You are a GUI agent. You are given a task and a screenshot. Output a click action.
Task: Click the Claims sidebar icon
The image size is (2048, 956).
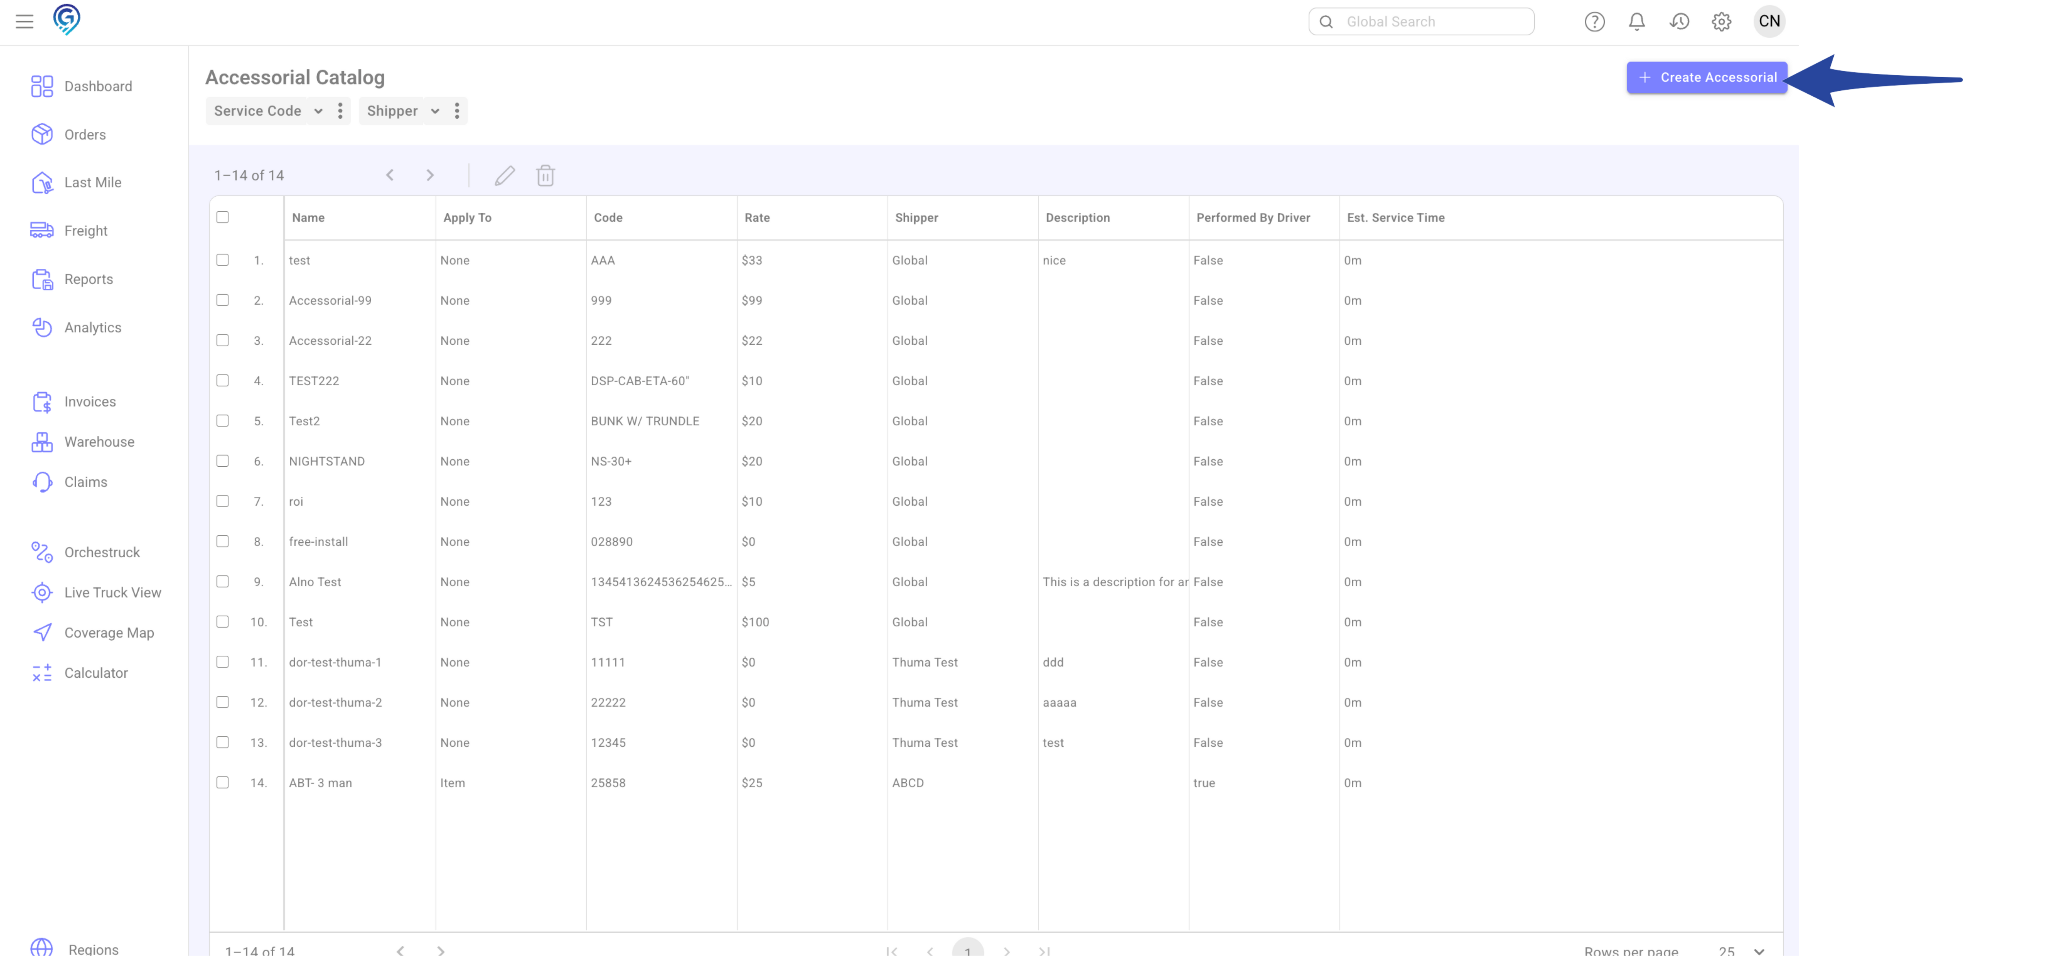tap(42, 482)
